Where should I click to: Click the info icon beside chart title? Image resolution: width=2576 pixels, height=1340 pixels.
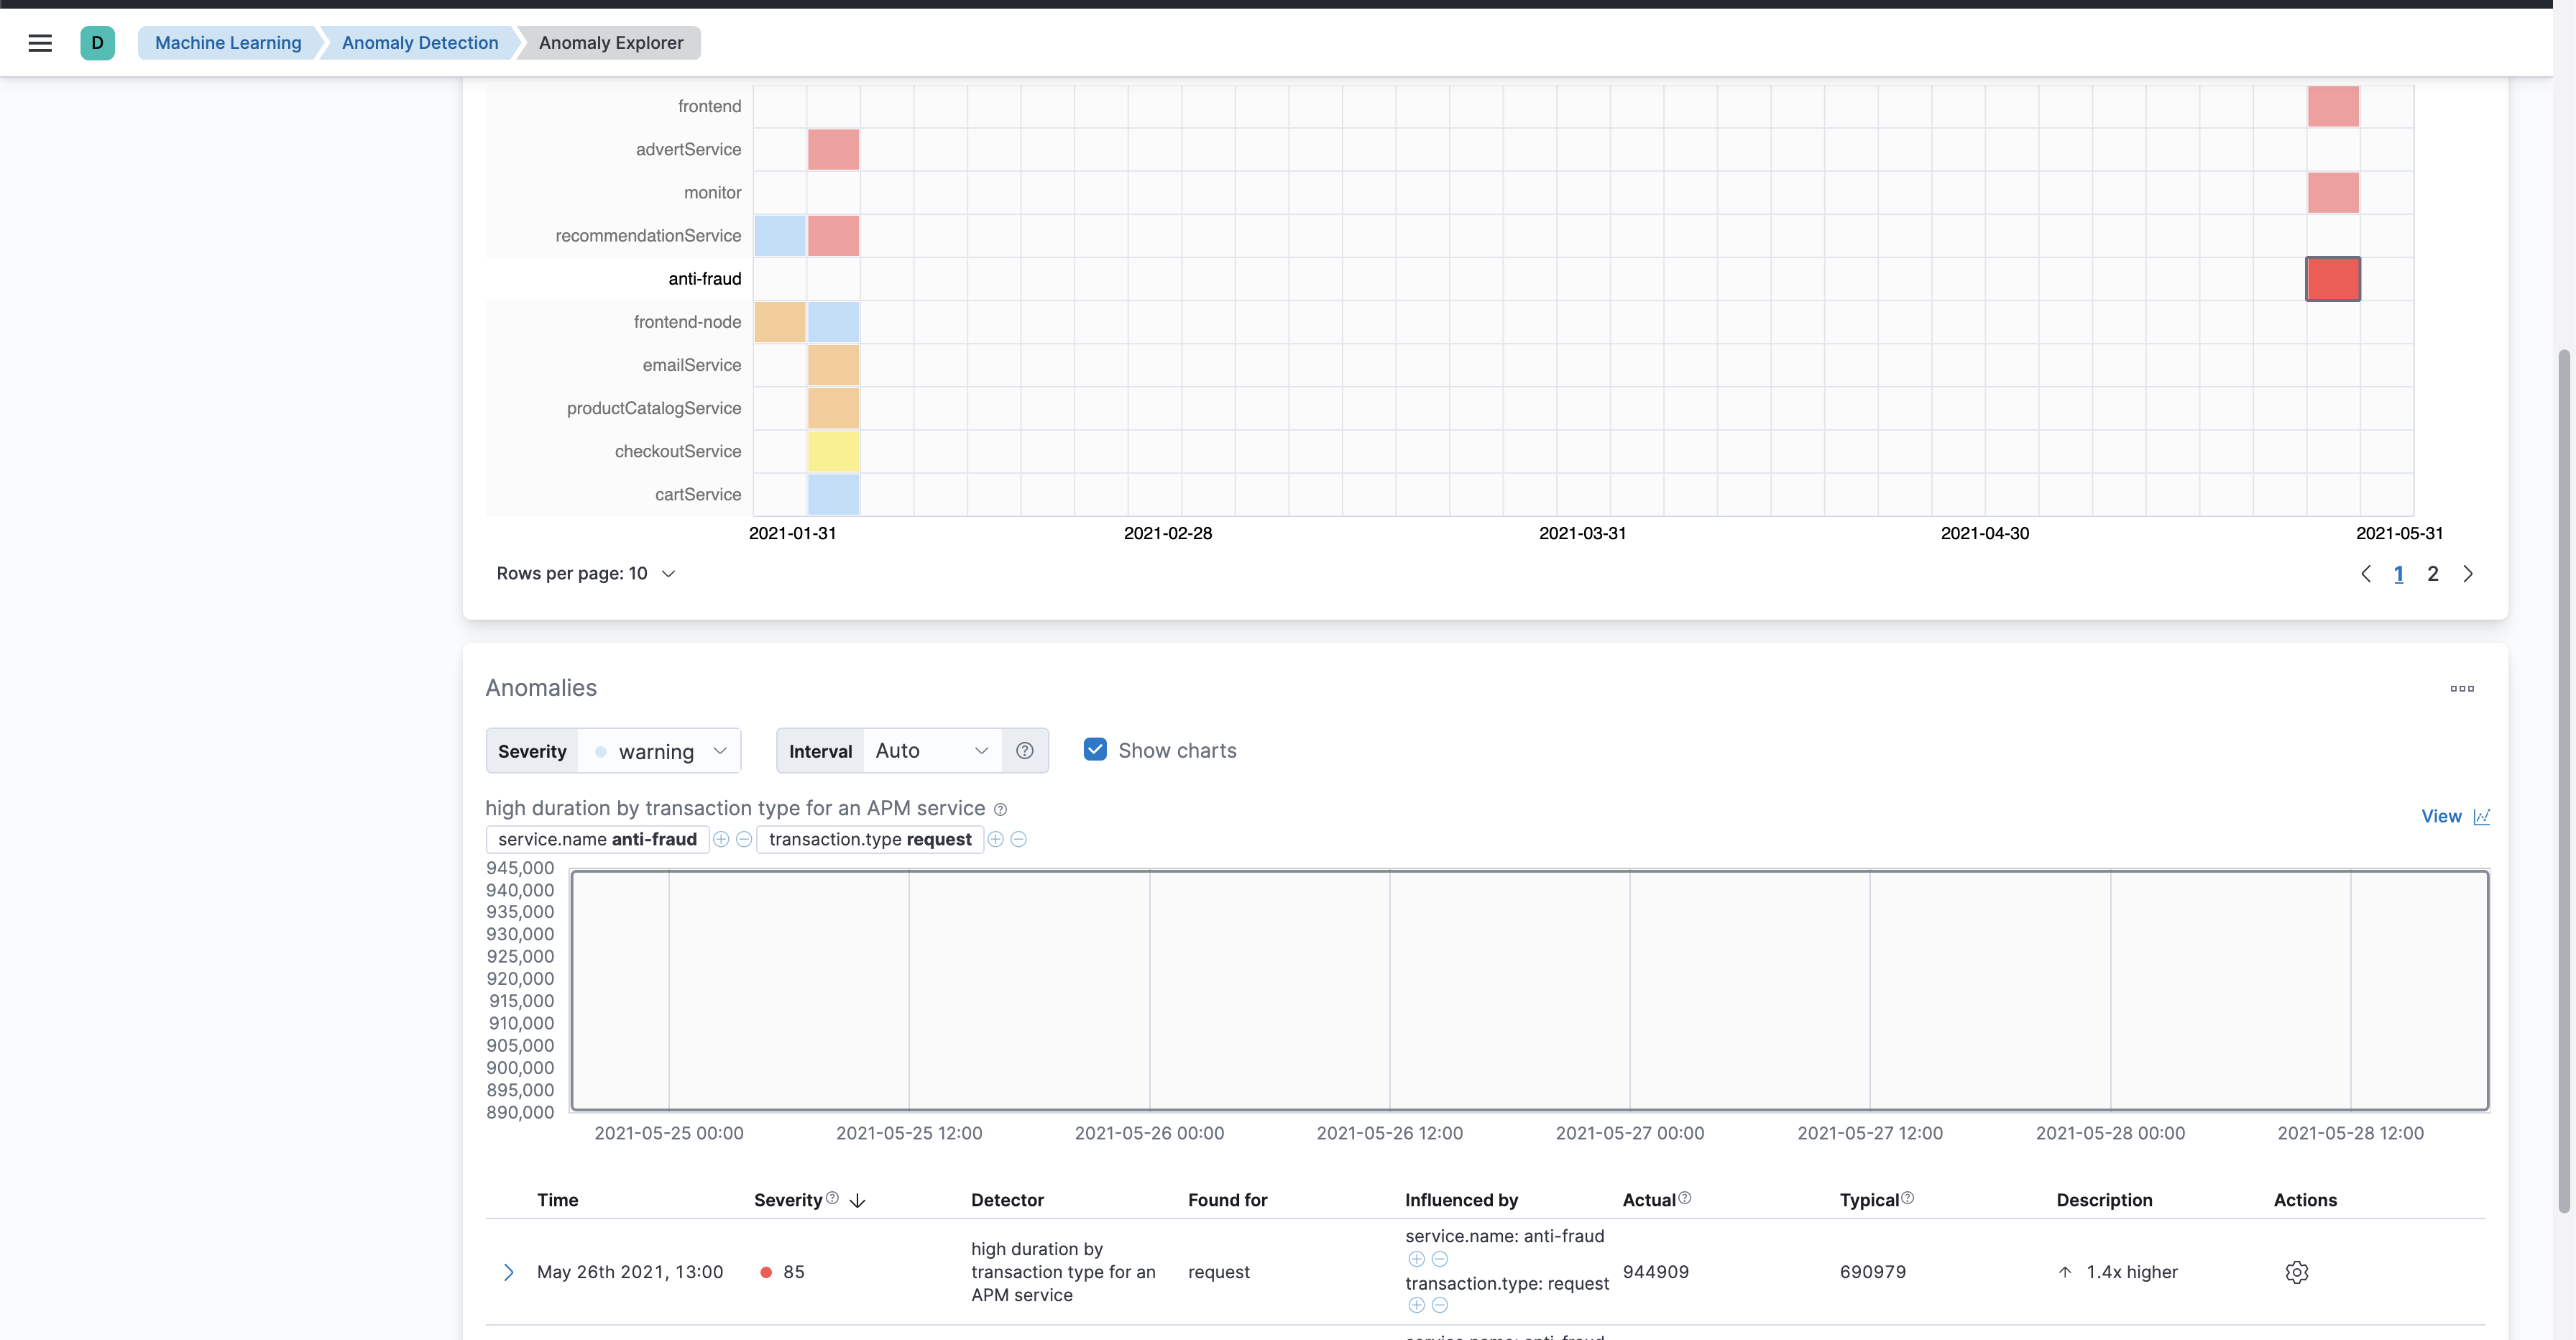tap(1000, 810)
